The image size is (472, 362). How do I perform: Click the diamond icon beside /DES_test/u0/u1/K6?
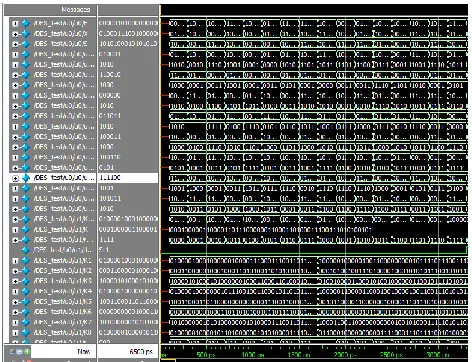[x=26, y=312]
